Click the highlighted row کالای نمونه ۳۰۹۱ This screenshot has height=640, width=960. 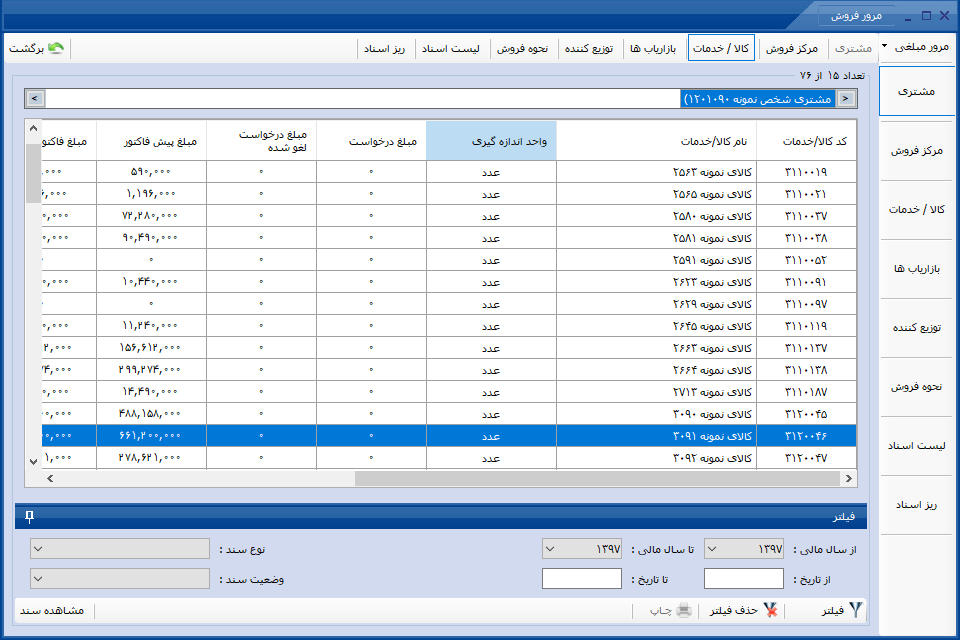tap(449, 436)
